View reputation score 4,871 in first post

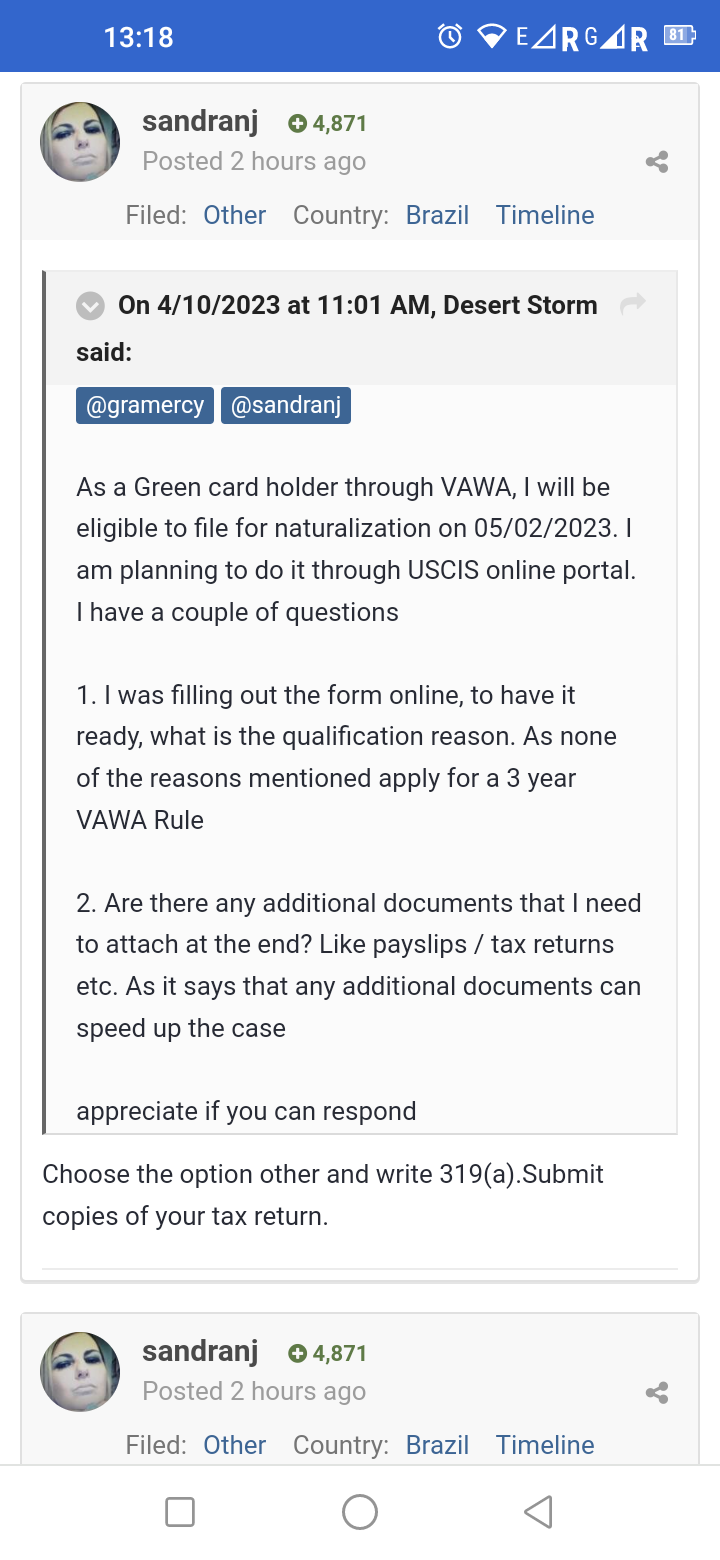point(327,124)
